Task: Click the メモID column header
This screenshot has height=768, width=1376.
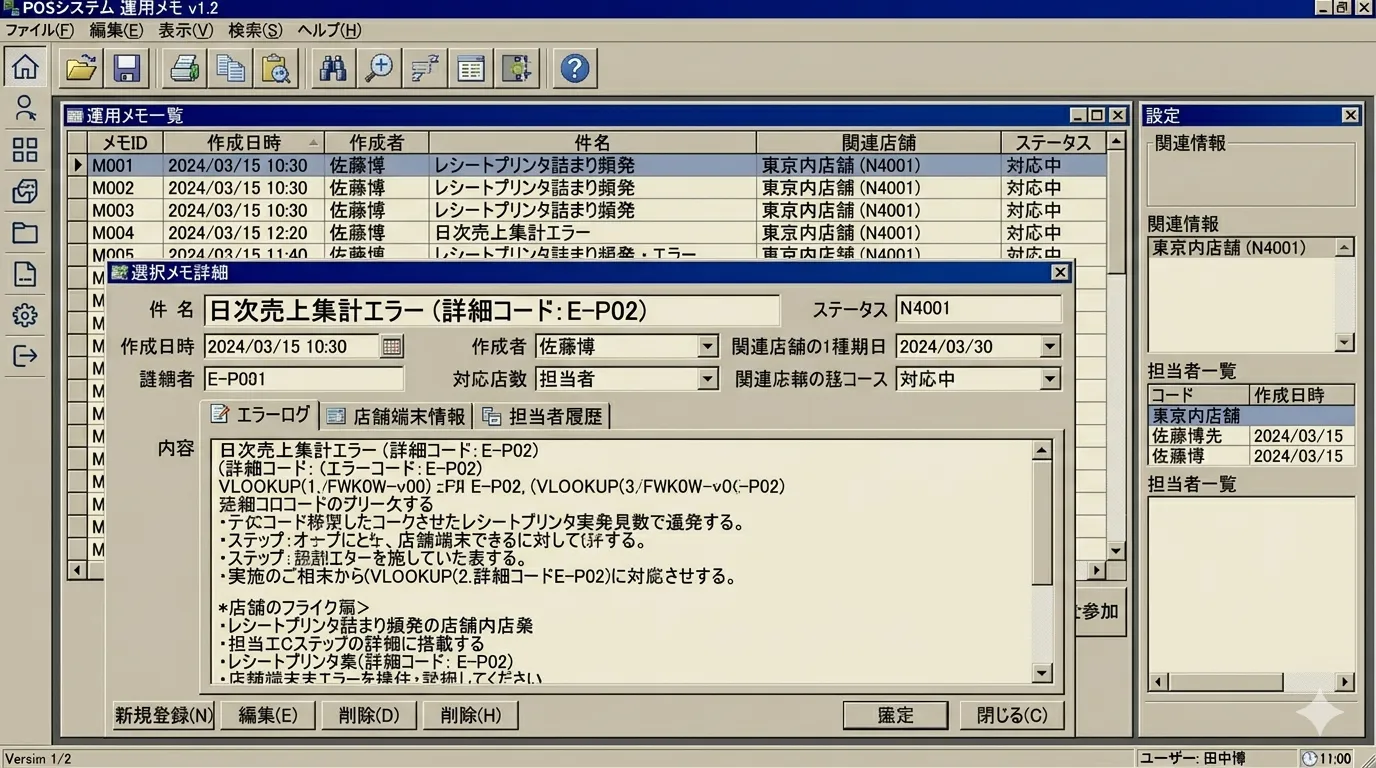Action: pos(125,143)
